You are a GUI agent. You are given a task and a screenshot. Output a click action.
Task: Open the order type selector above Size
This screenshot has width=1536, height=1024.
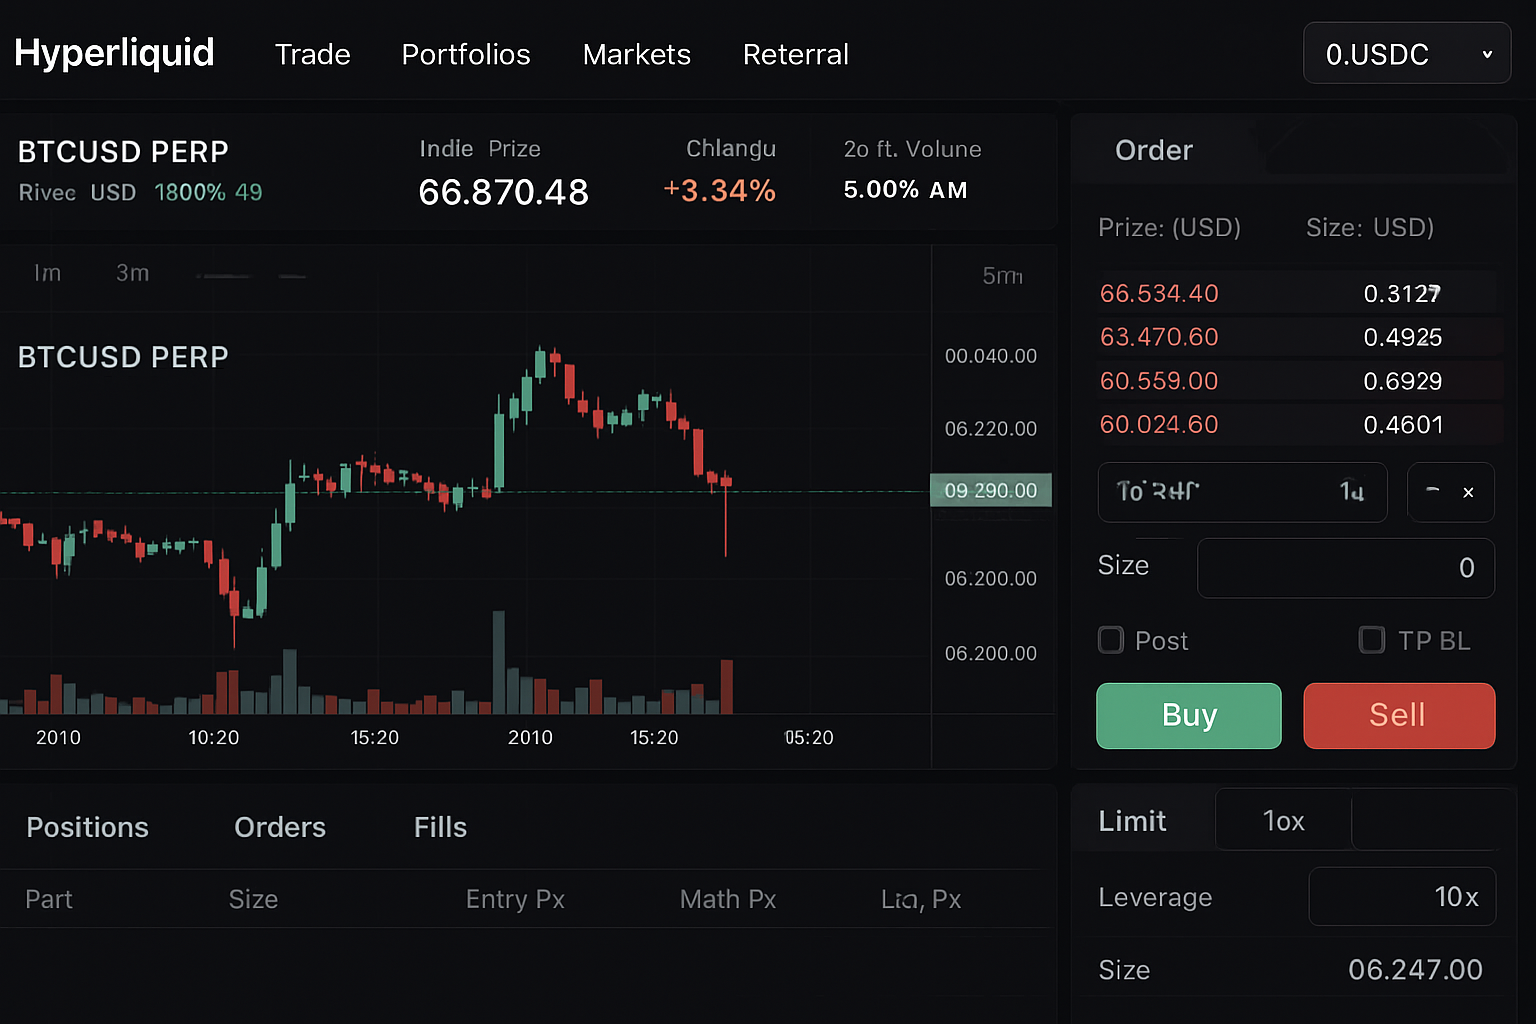[x=1242, y=492]
